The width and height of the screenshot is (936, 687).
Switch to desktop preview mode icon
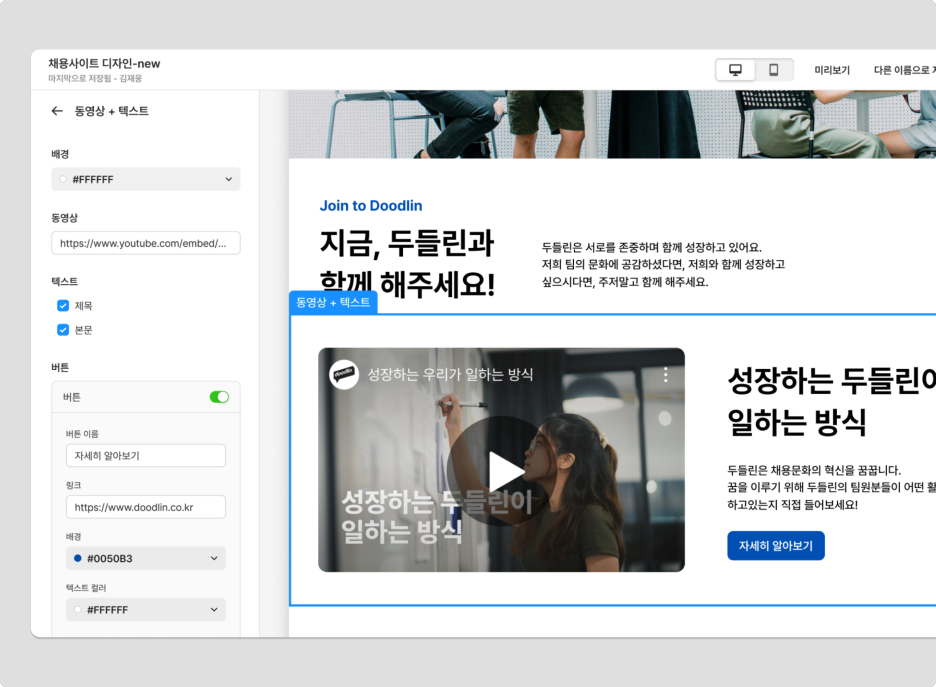(x=735, y=70)
